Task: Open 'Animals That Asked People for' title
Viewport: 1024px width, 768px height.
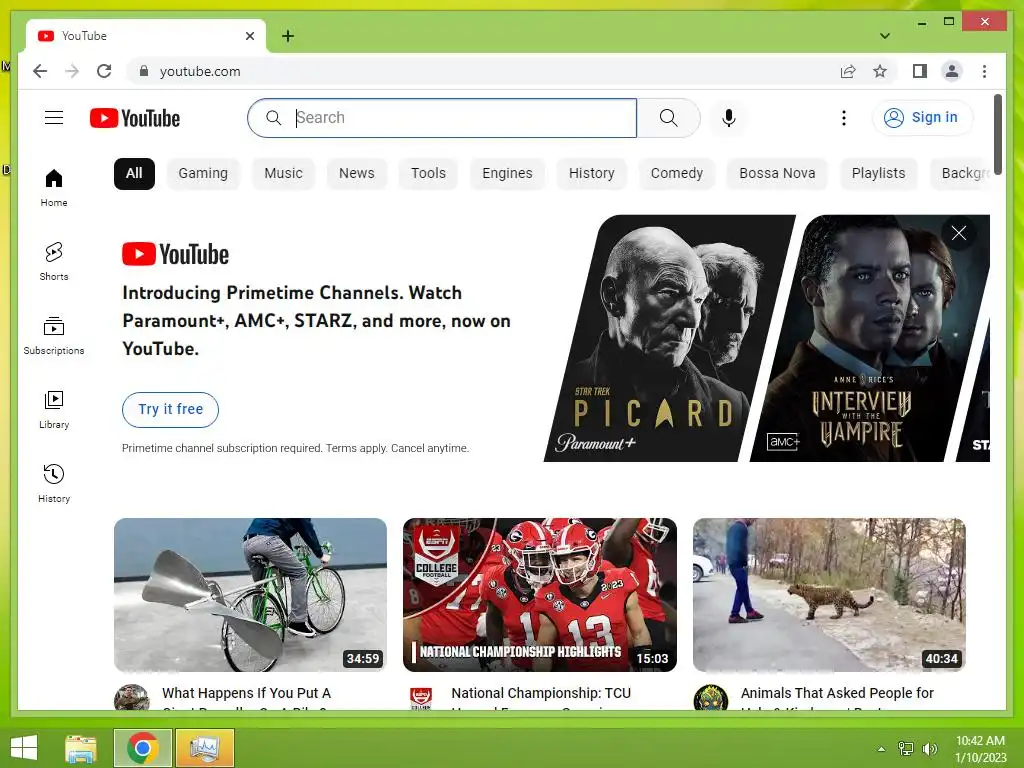Action: (837, 693)
